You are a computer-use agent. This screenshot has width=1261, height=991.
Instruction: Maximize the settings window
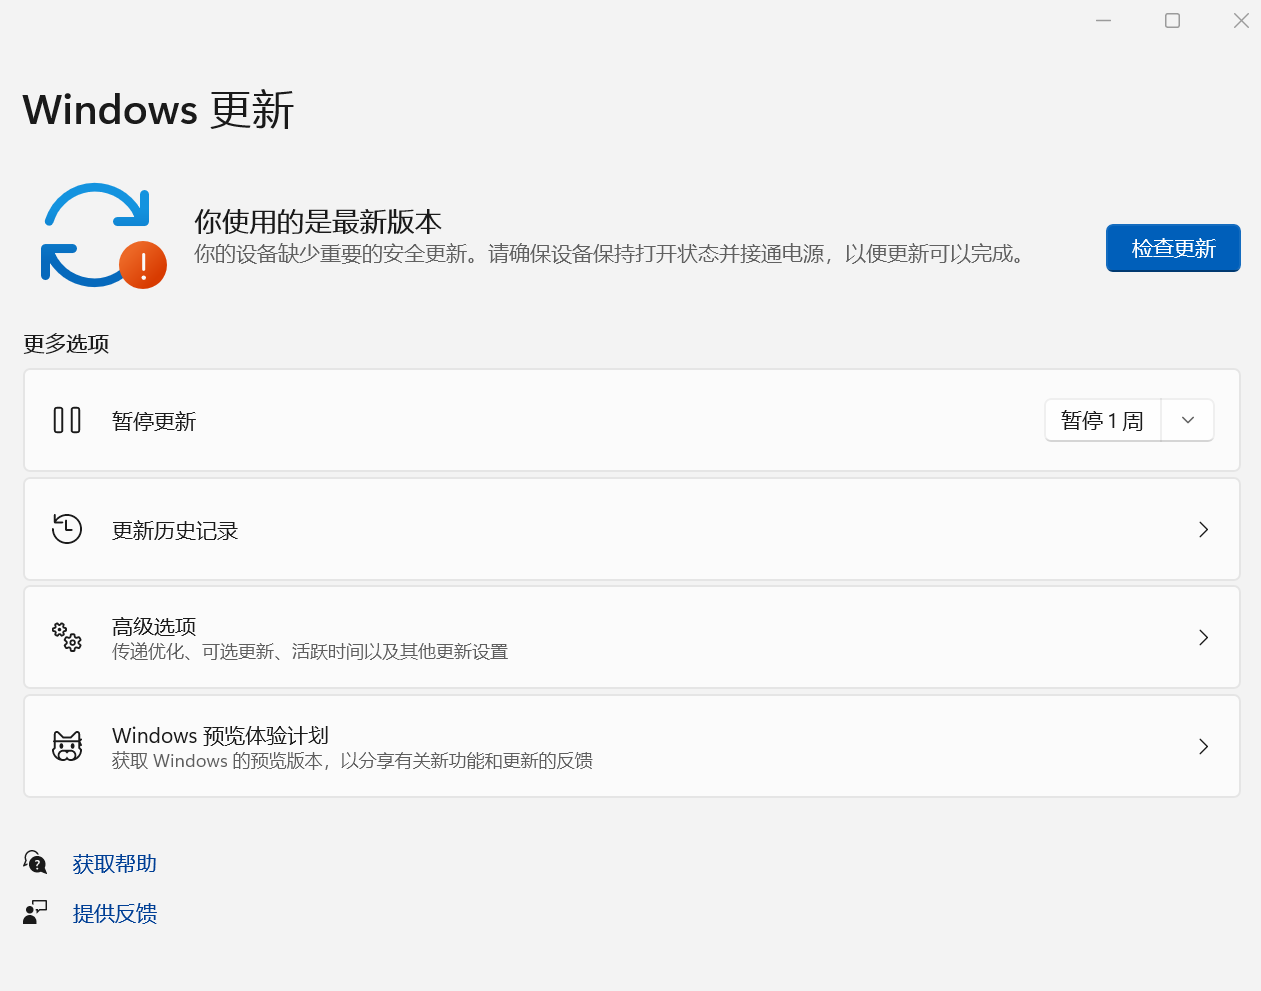(x=1173, y=20)
